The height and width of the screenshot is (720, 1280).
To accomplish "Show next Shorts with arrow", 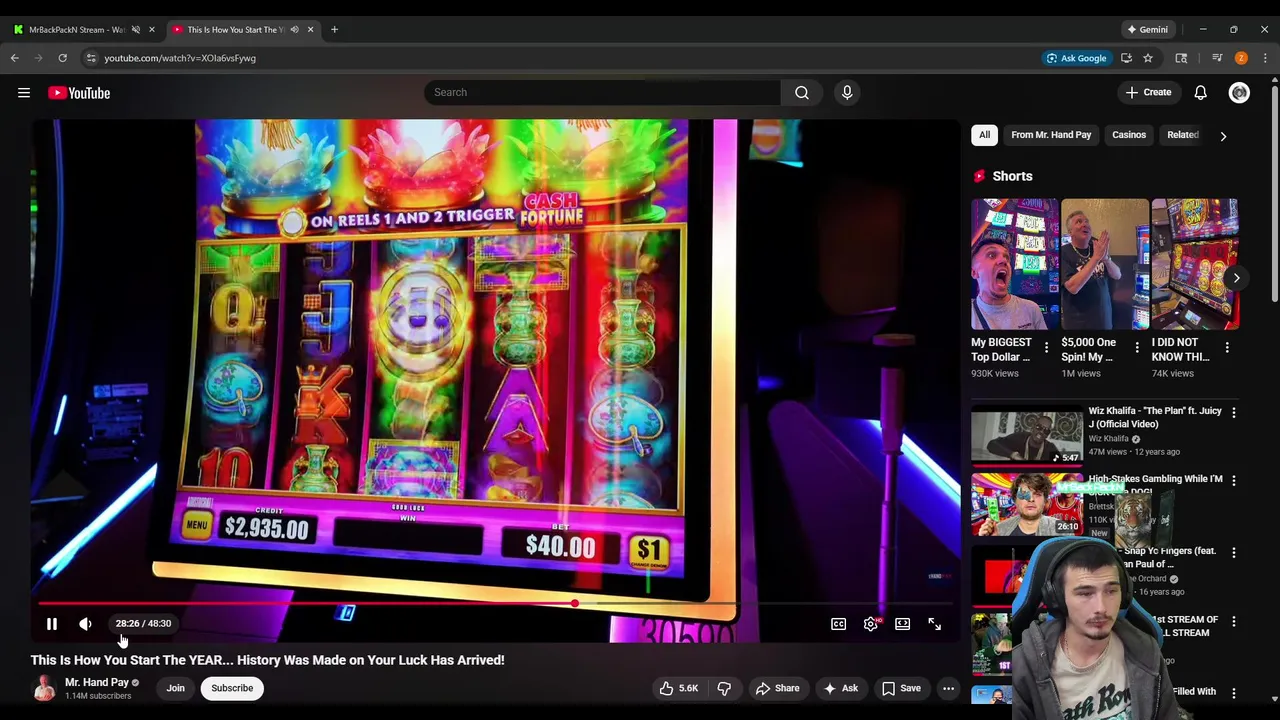I will click(x=1236, y=278).
